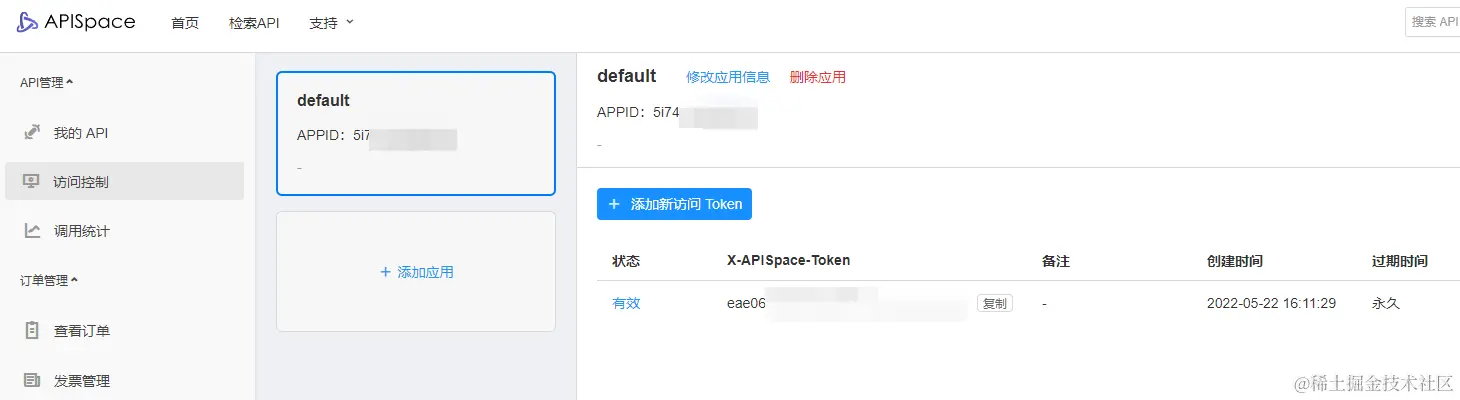Copy the token with 复制 button
This screenshot has width=1460, height=400.
click(x=994, y=303)
